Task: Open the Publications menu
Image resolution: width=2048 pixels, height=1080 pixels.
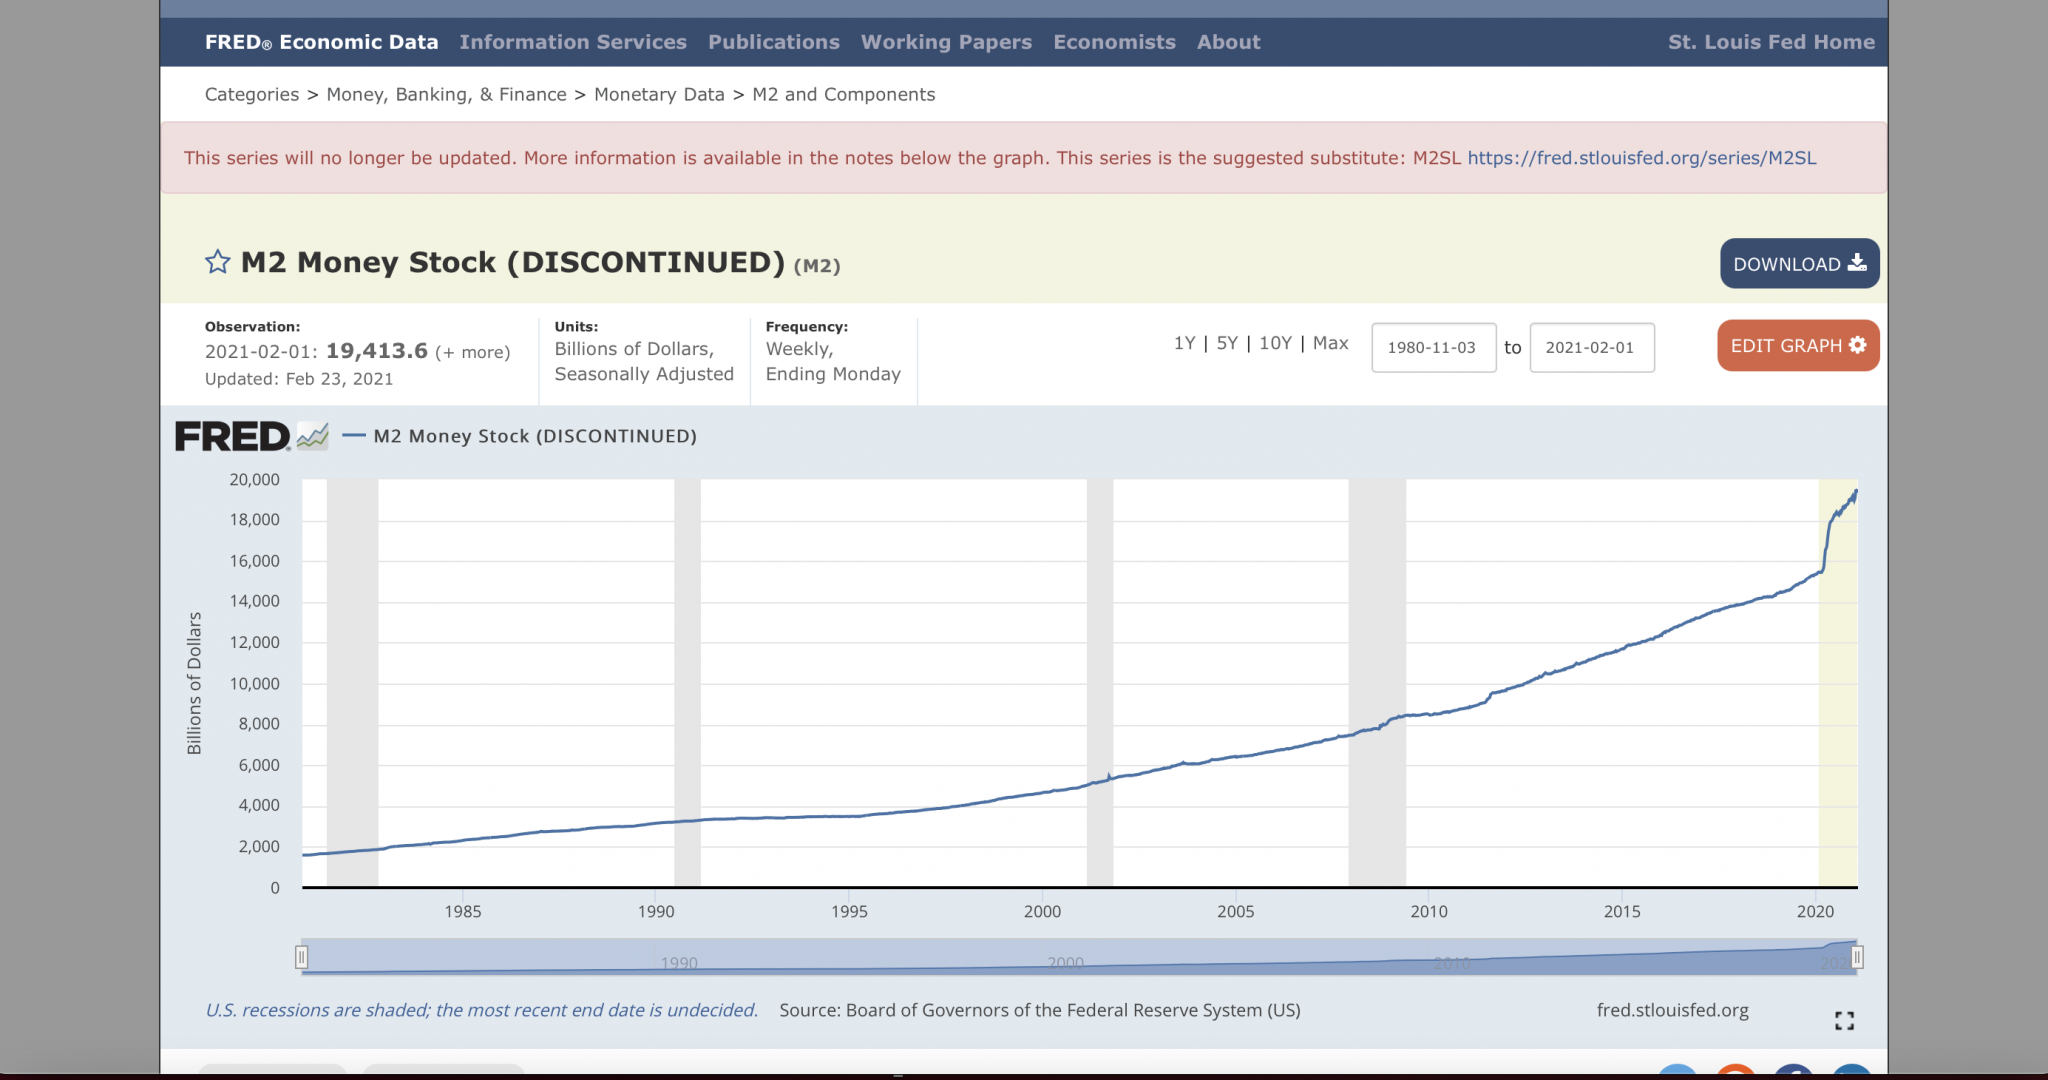Action: (x=774, y=42)
